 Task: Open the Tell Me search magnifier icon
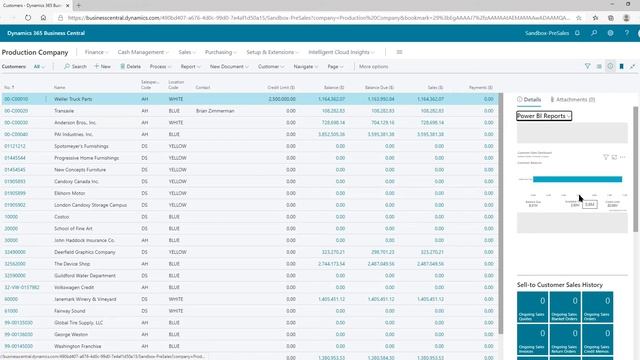594,33
